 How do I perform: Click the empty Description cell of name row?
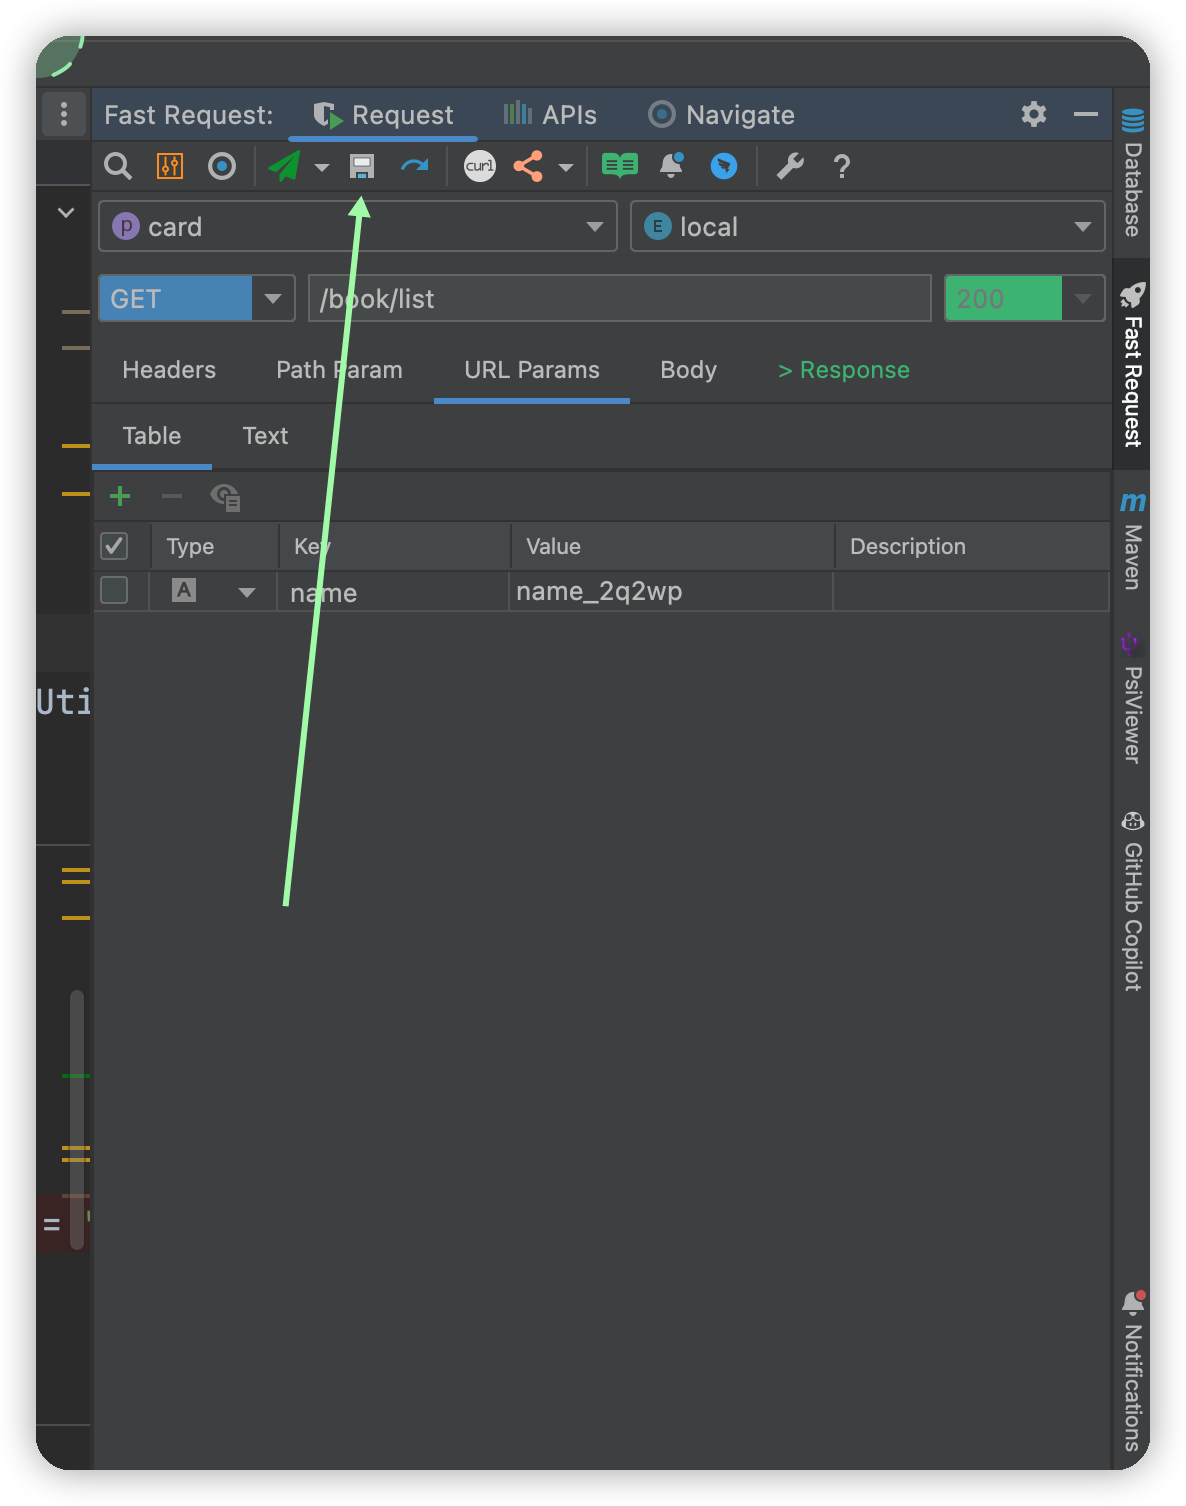click(x=971, y=592)
